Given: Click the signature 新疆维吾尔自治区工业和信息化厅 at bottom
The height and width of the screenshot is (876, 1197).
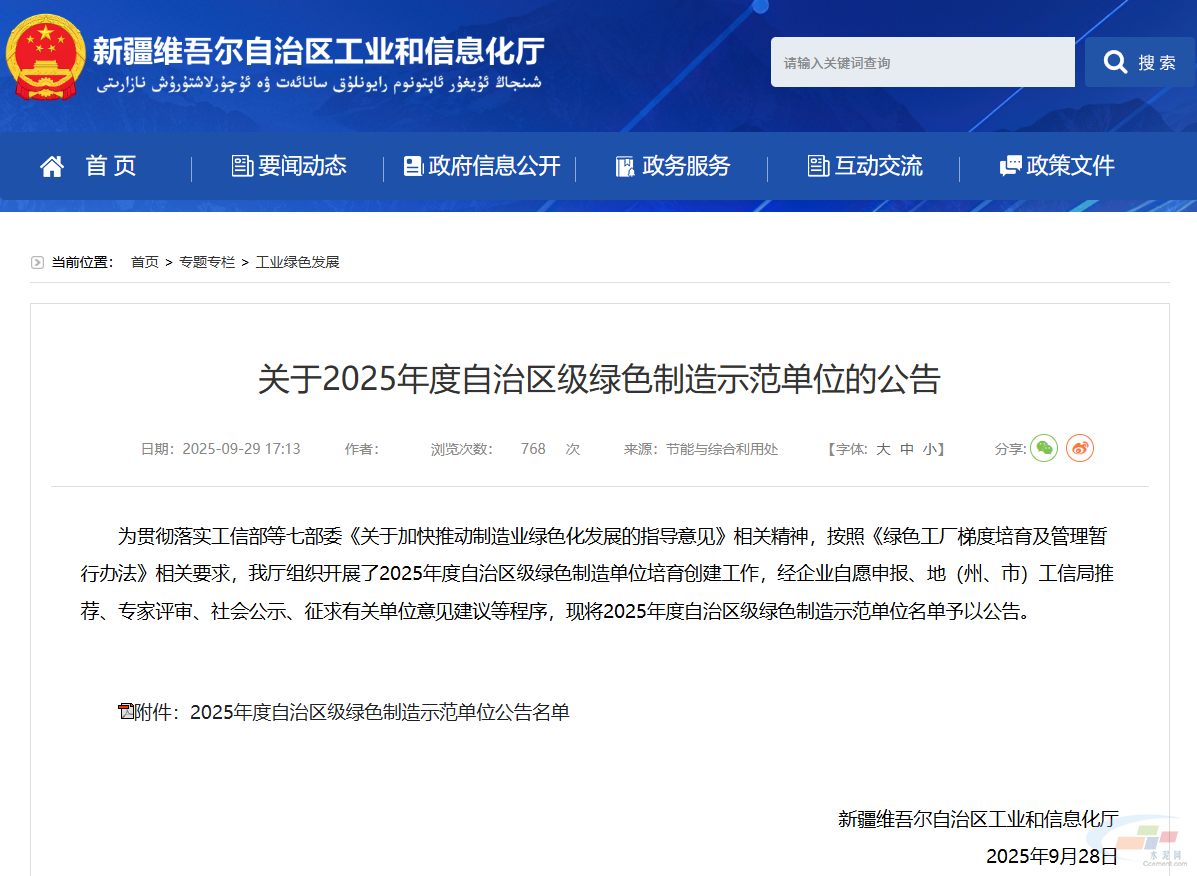Looking at the screenshot, I should click(978, 820).
